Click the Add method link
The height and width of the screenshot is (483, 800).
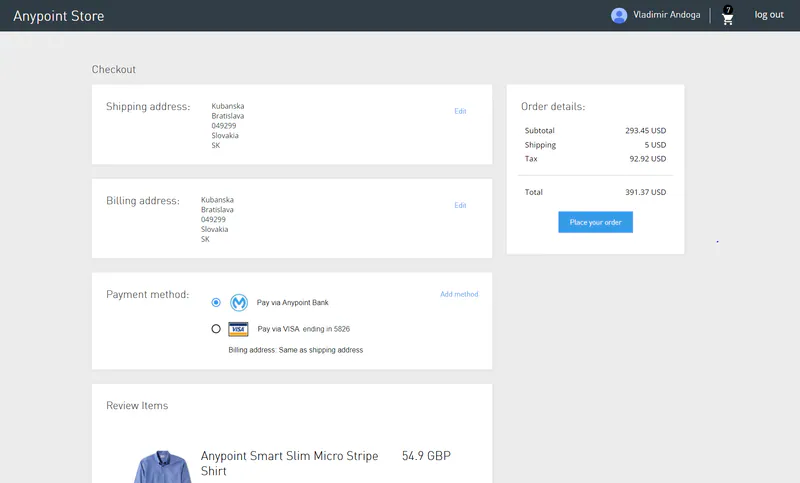click(x=459, y=294)
